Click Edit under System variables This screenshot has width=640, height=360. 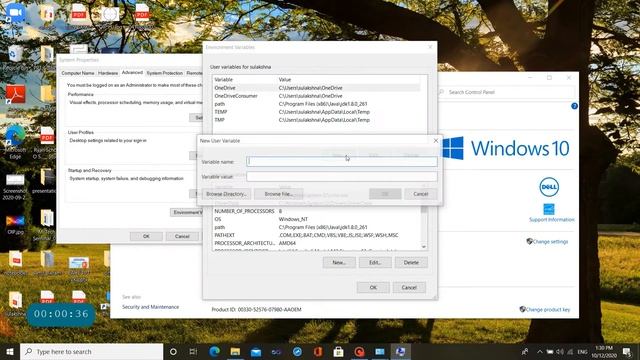[375, 262]
